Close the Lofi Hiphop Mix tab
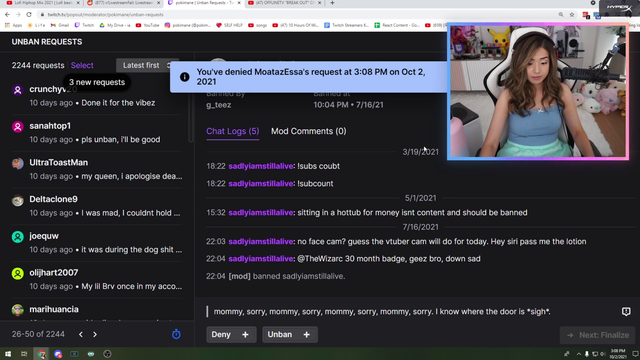Image resolution: width=640 pixels, height=360 pixels. (x=78, y=3)
